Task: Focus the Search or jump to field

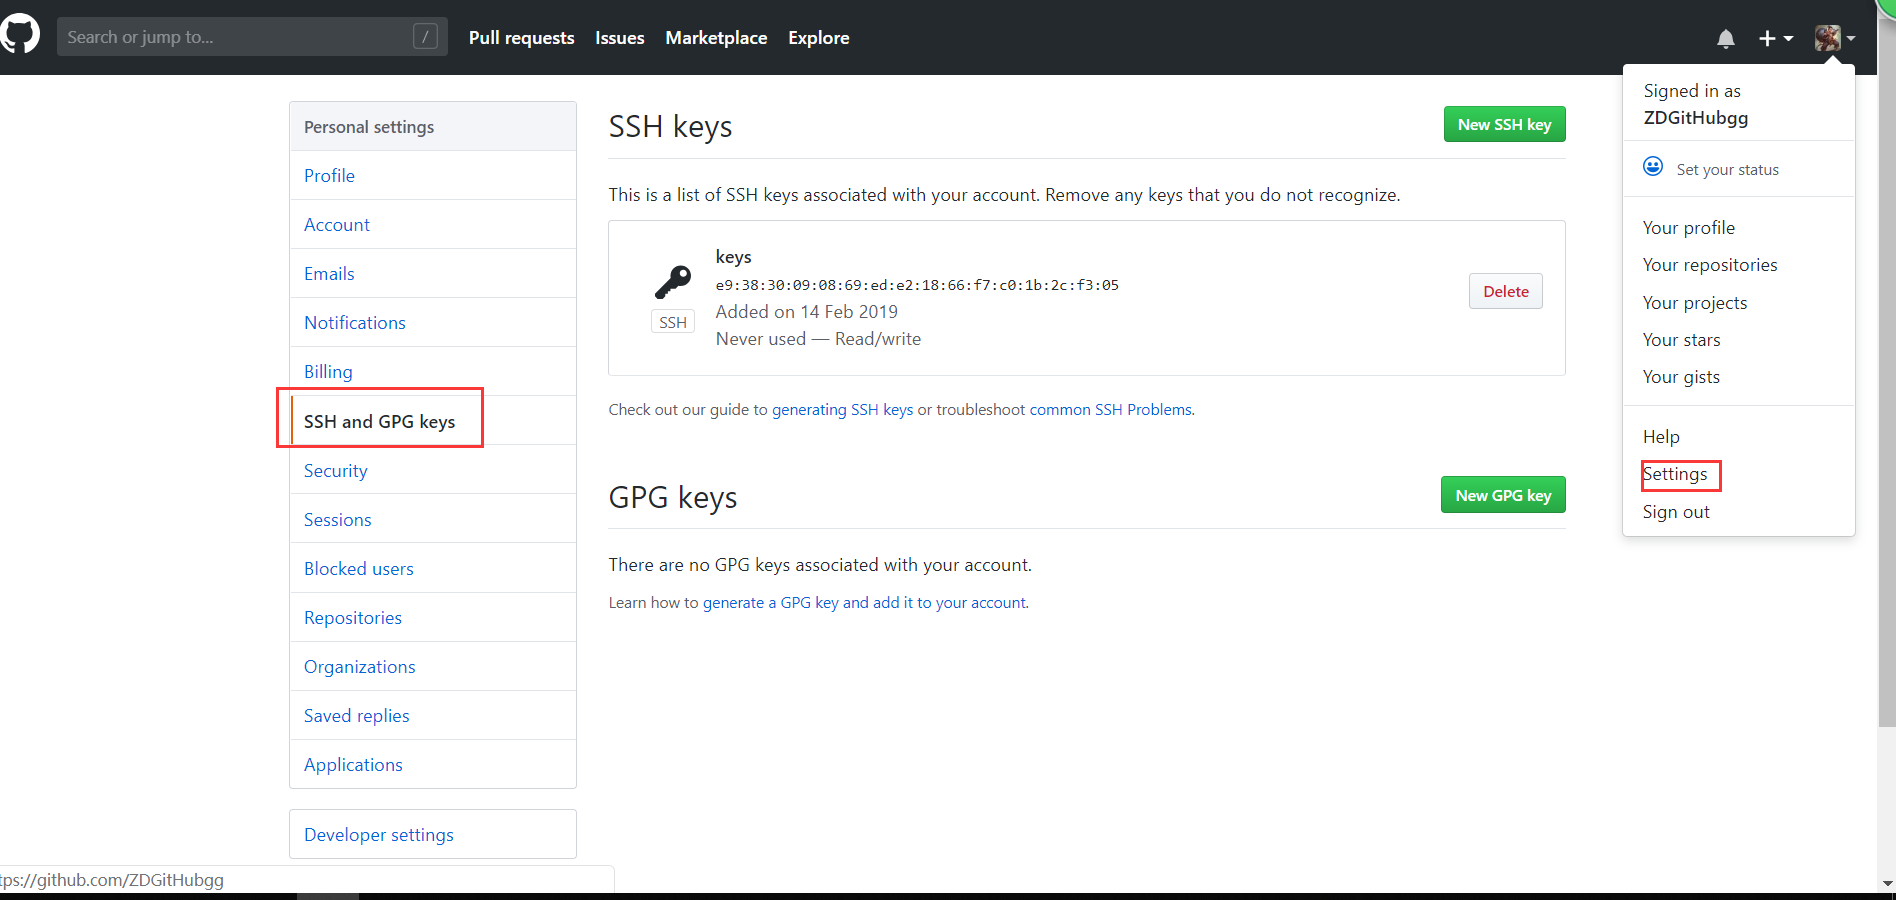Action: (x=252, y=37)
